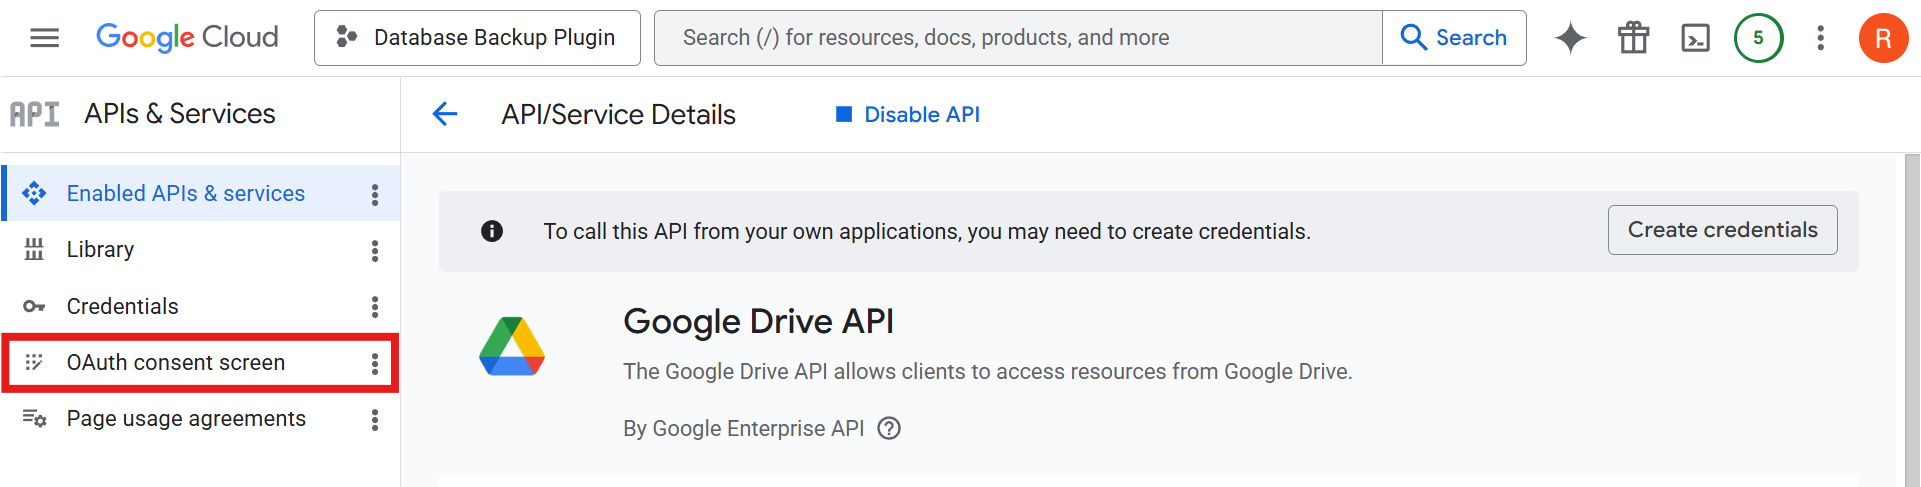Open more options for OAuth consent screen
The image size is (1921, 487).
point(375,363)
